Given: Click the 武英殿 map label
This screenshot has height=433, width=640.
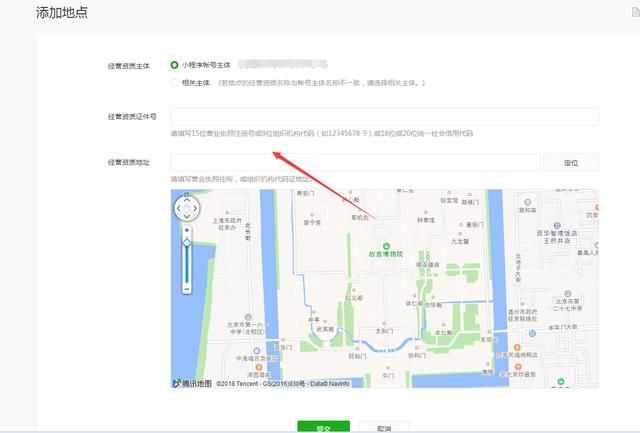Looking at the screenshot, I should tap(325, 329).
